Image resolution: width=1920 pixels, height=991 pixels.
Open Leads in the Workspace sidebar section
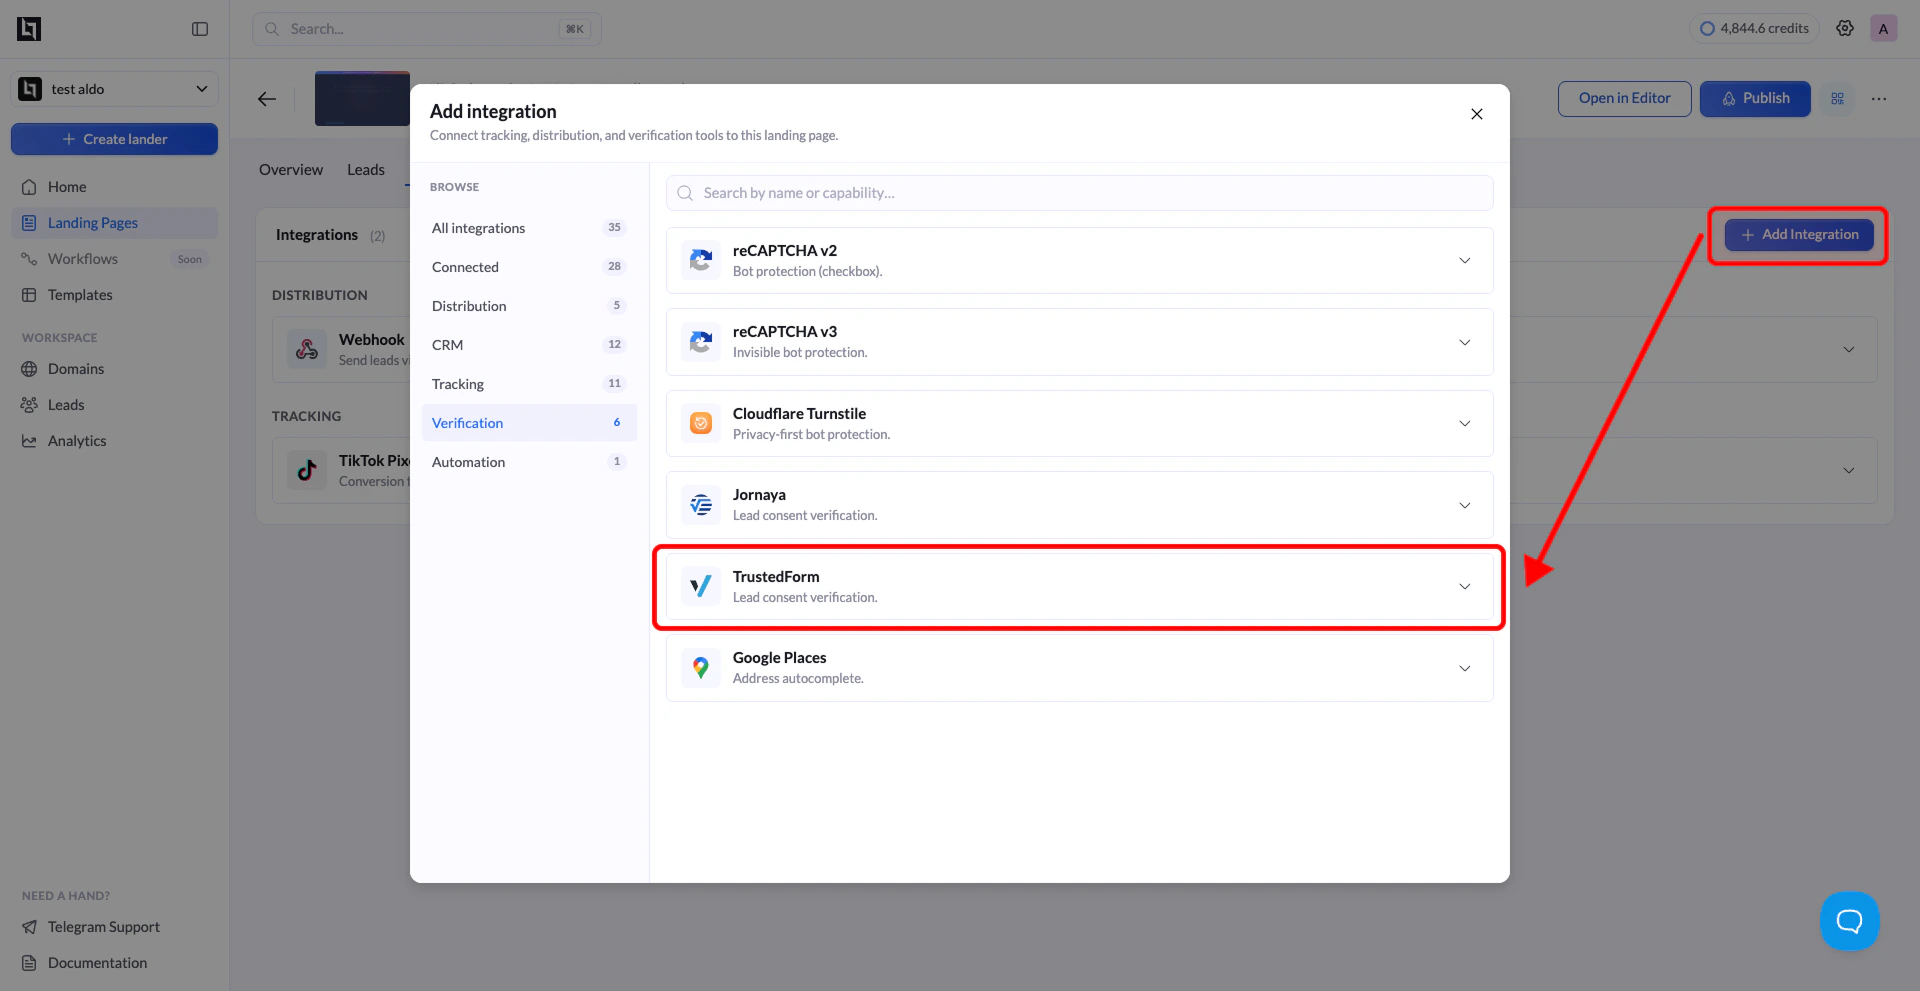click(115, 405)
